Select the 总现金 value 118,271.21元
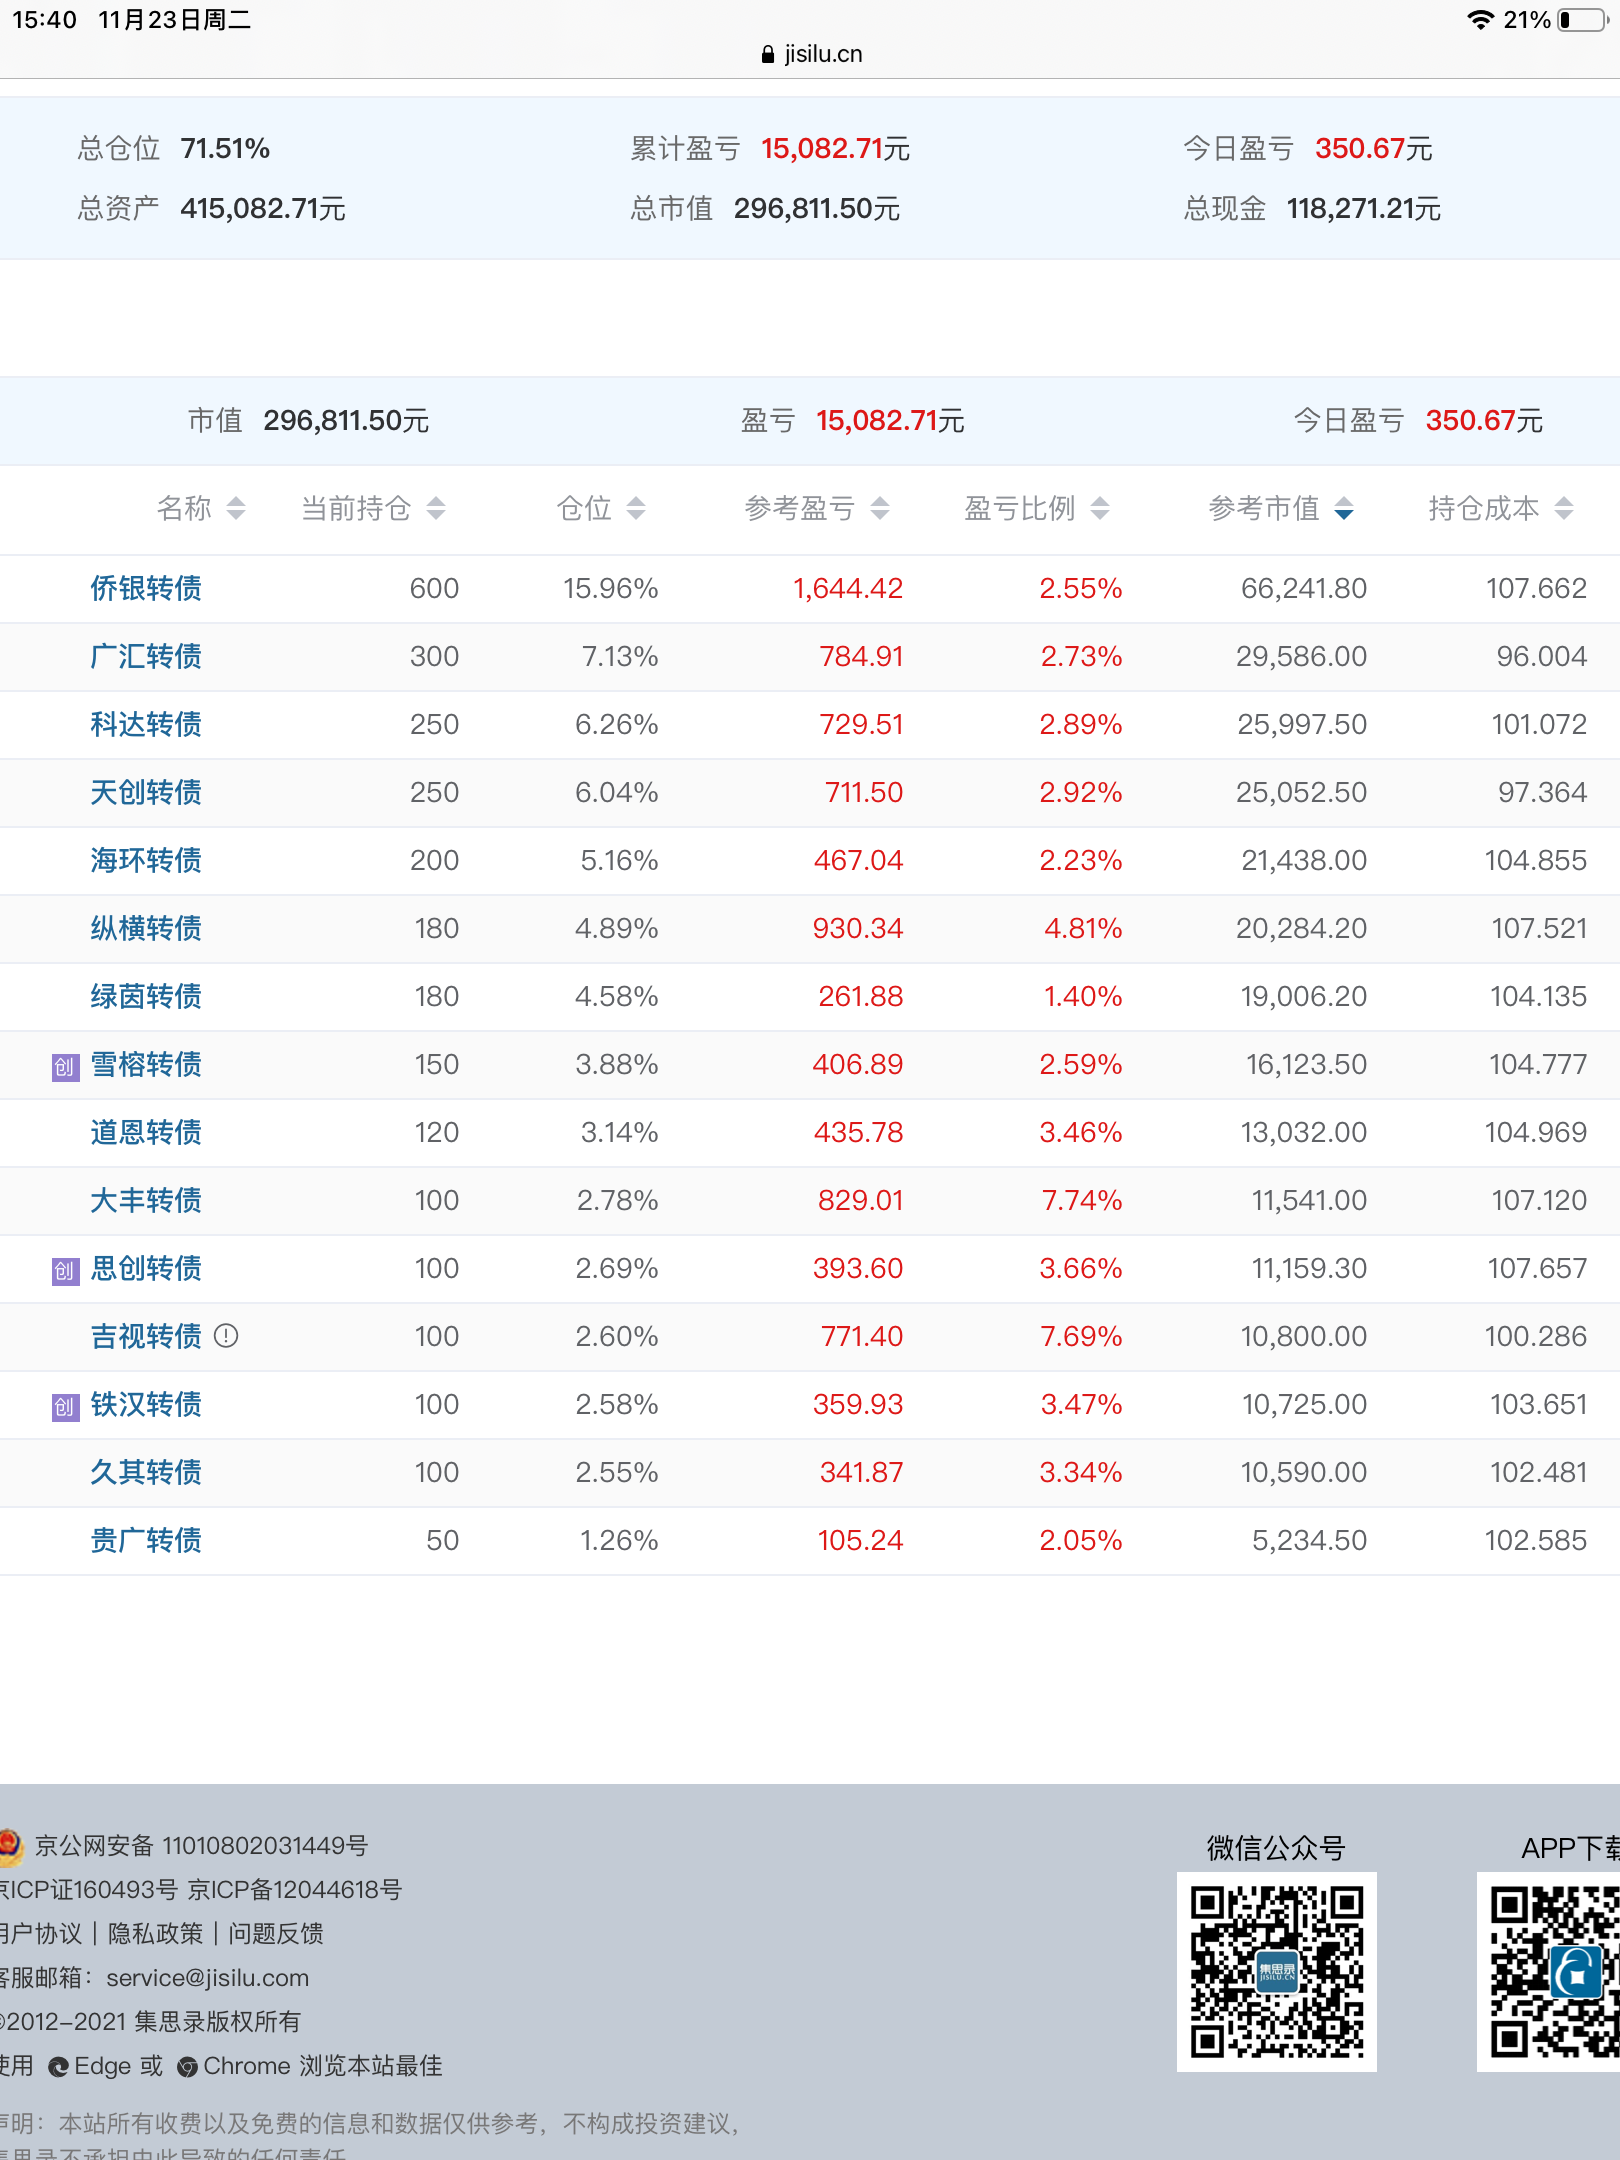 [x=1364, y=209]
